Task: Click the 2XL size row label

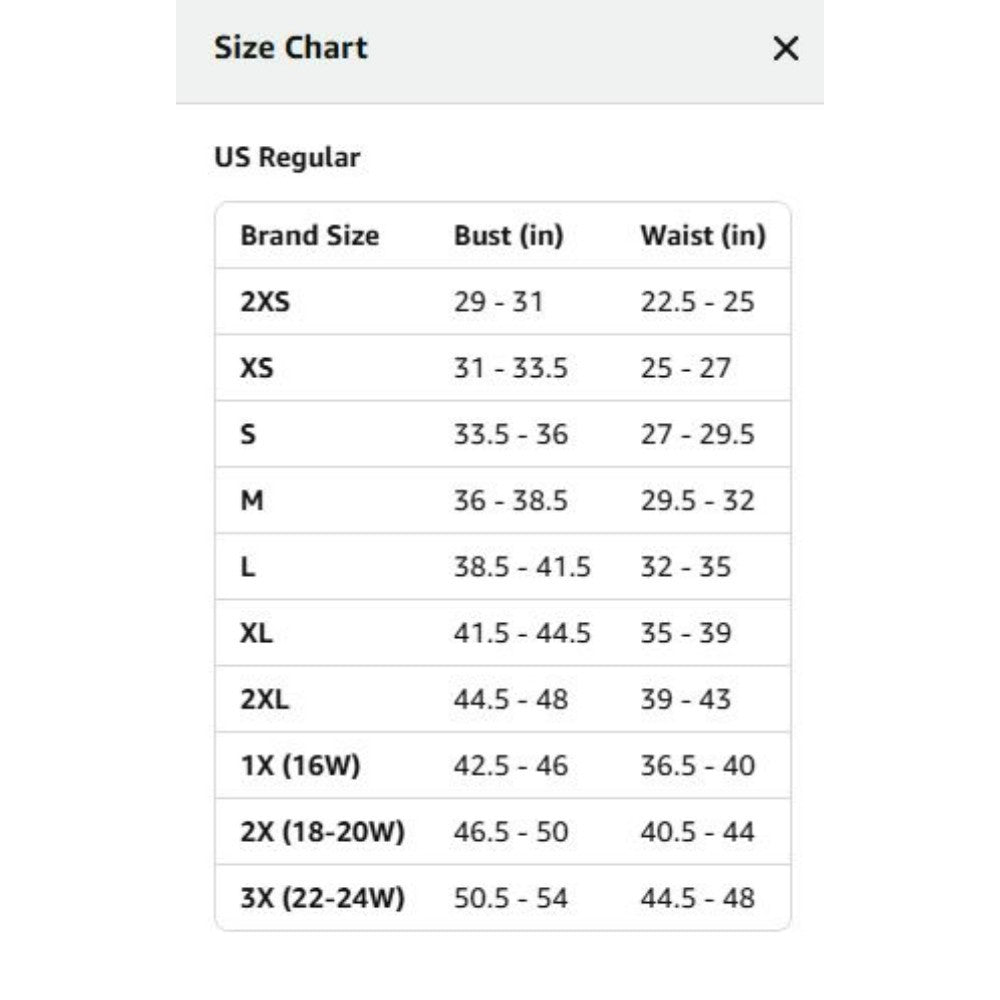Action: pos(265,700)
